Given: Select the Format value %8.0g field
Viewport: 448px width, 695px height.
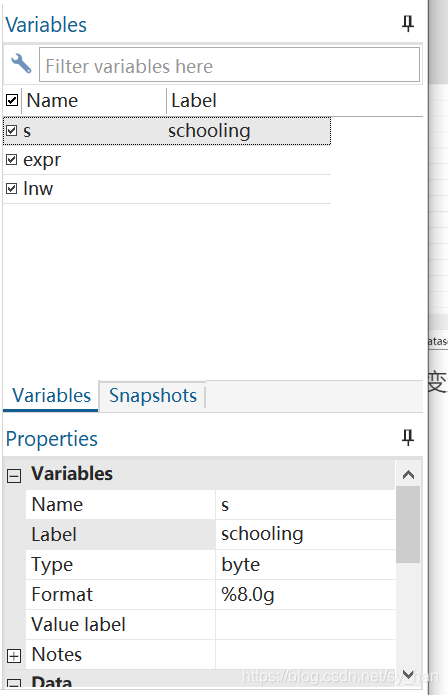Looking at the screenshot, I should click(x=305, y=594).
